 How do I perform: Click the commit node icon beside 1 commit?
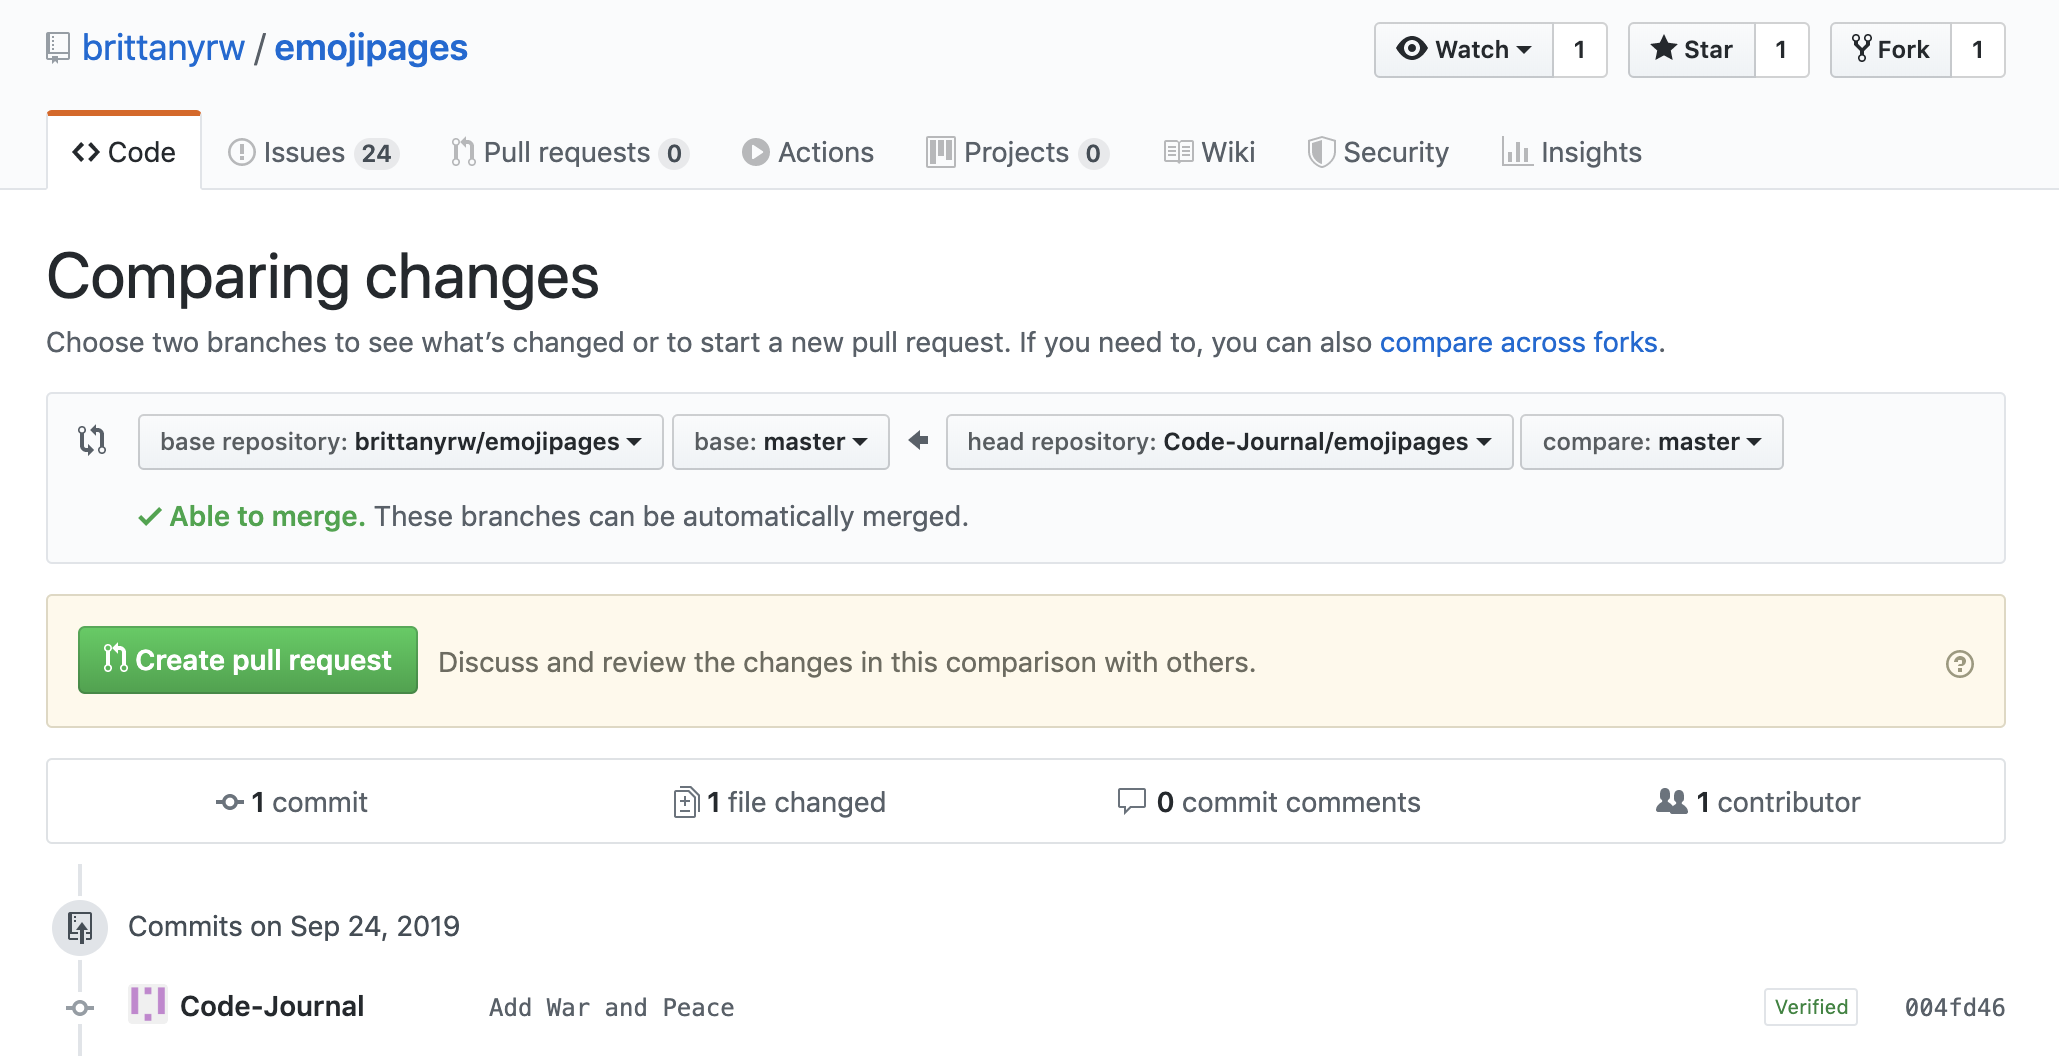coord(230,802)
